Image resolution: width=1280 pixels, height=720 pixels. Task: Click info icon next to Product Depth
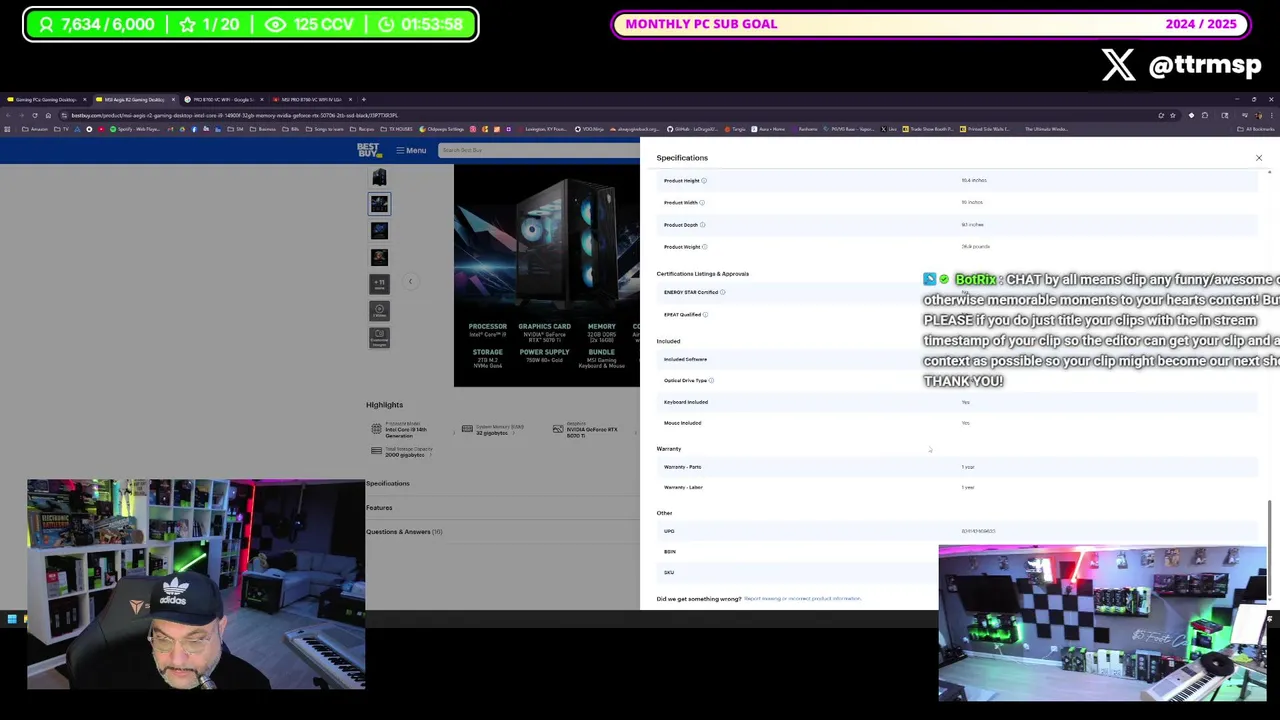(x=703, y=225)
